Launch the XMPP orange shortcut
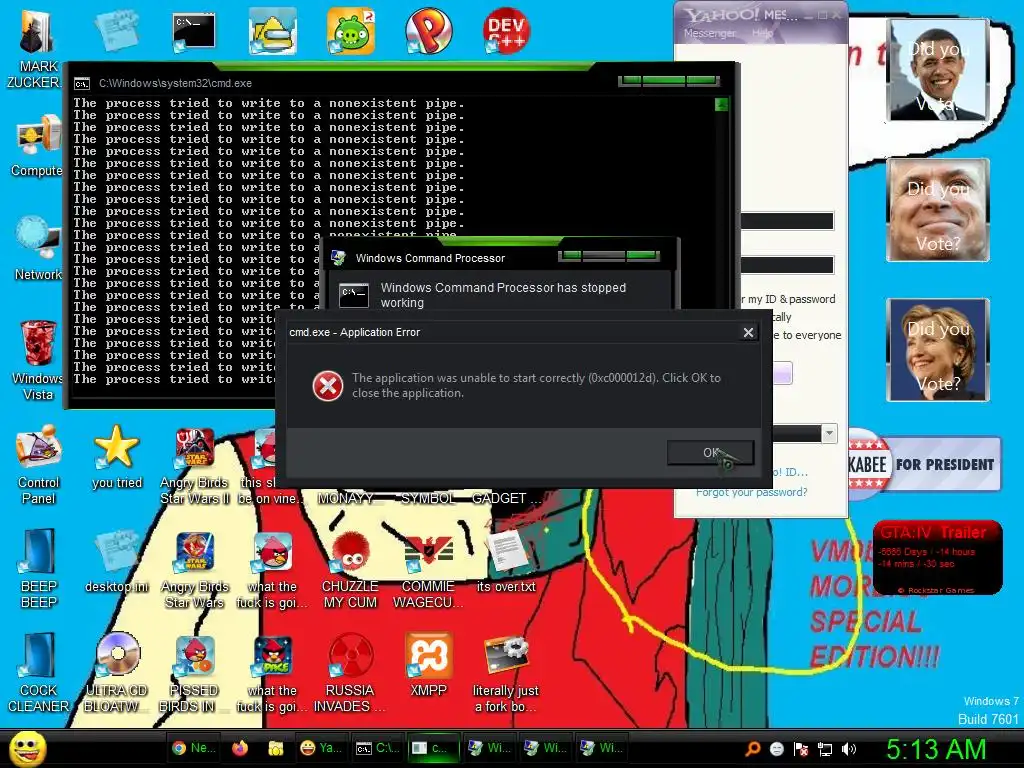 pyautogui.click(x=428, y=664)
